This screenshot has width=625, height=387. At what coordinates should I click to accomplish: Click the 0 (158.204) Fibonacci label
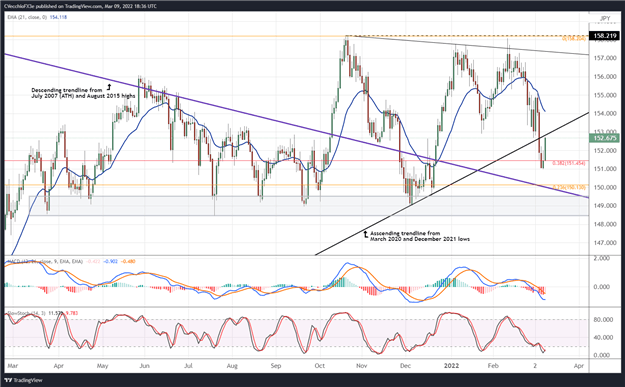click(574, 39)
